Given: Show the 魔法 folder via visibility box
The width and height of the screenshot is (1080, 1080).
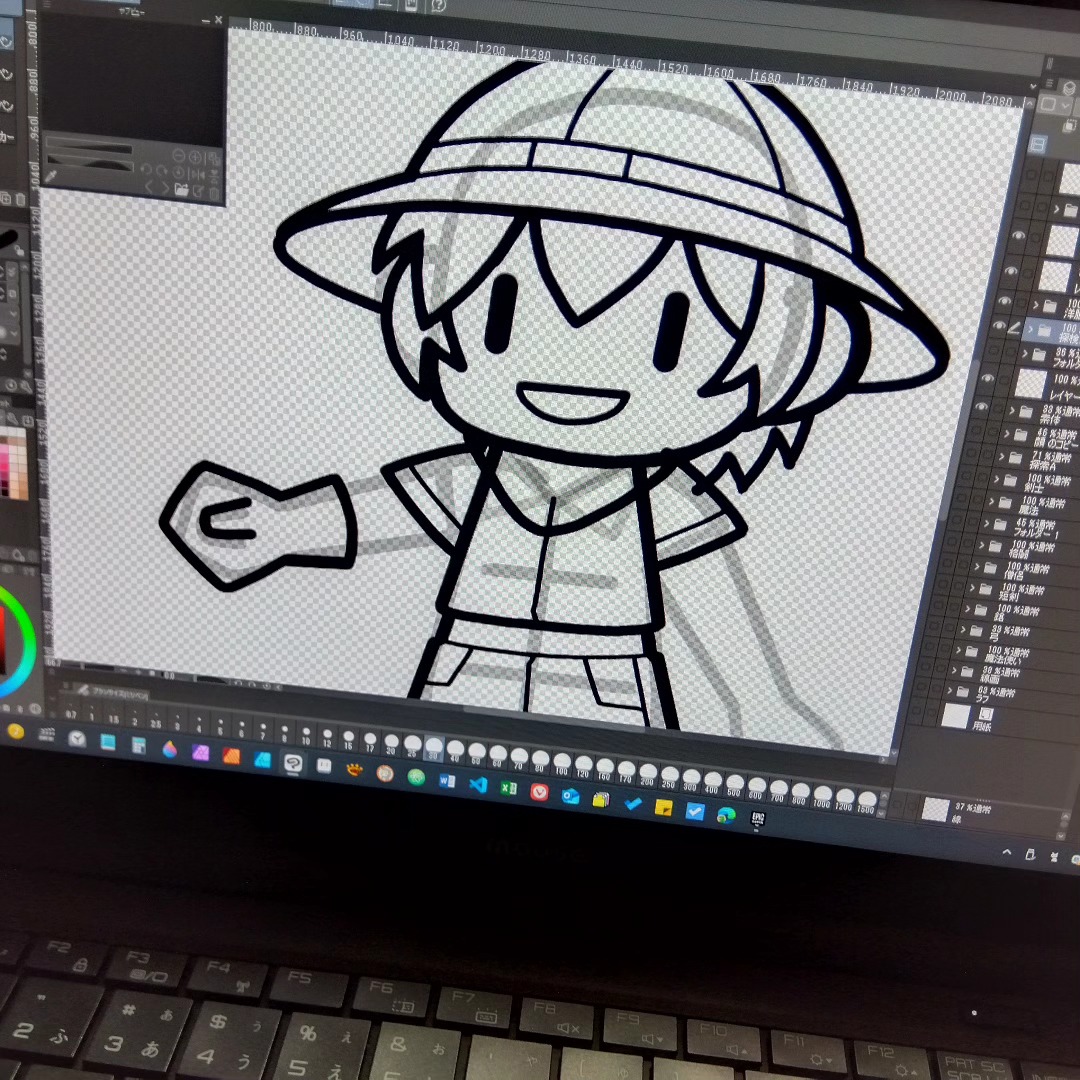Looking at the screenshot, I should coord(960,498).
